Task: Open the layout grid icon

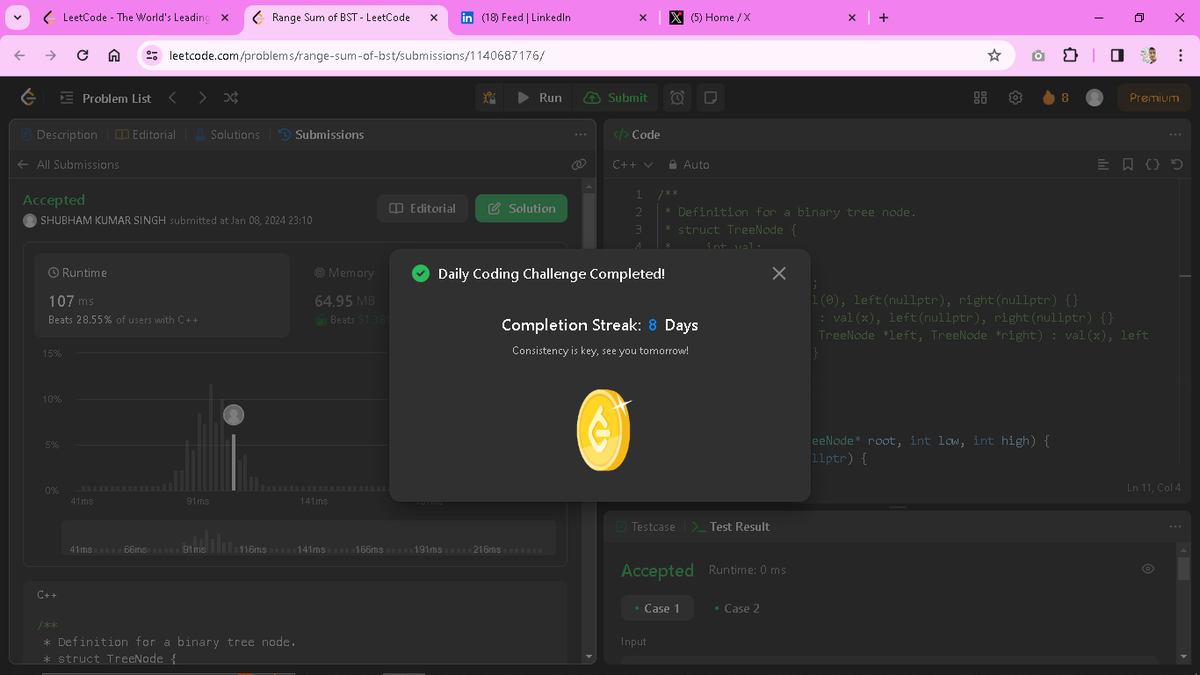Action: (981, 98)
